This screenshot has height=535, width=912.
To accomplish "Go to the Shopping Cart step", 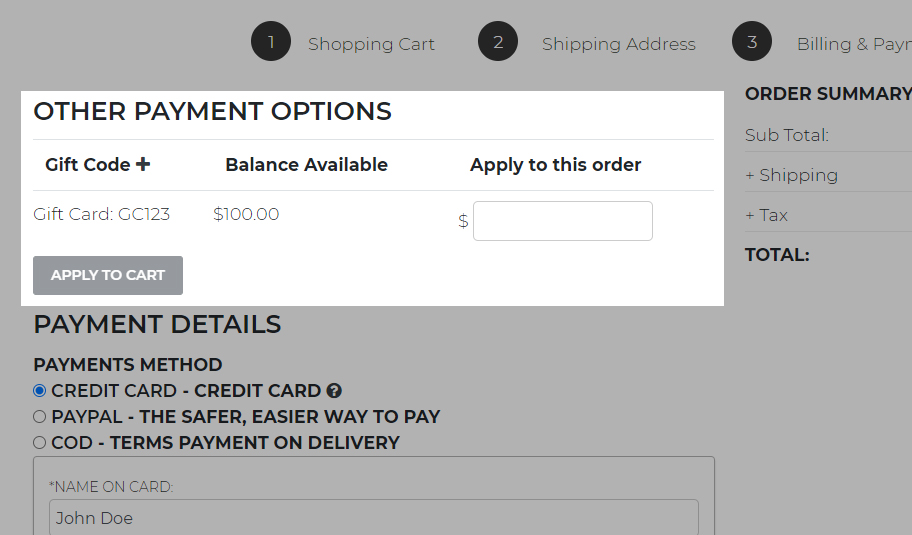I will [371, 44].
